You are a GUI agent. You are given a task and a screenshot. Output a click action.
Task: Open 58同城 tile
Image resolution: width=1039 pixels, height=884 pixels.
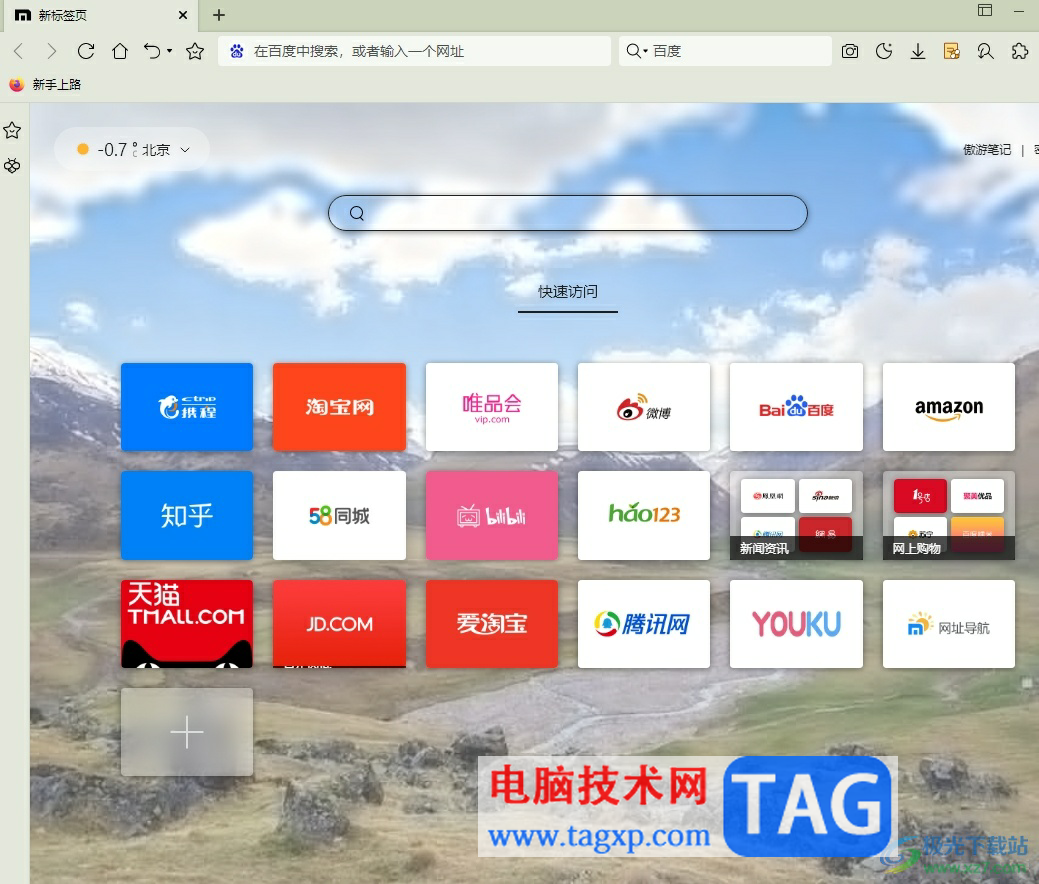(x=339, y=516)
